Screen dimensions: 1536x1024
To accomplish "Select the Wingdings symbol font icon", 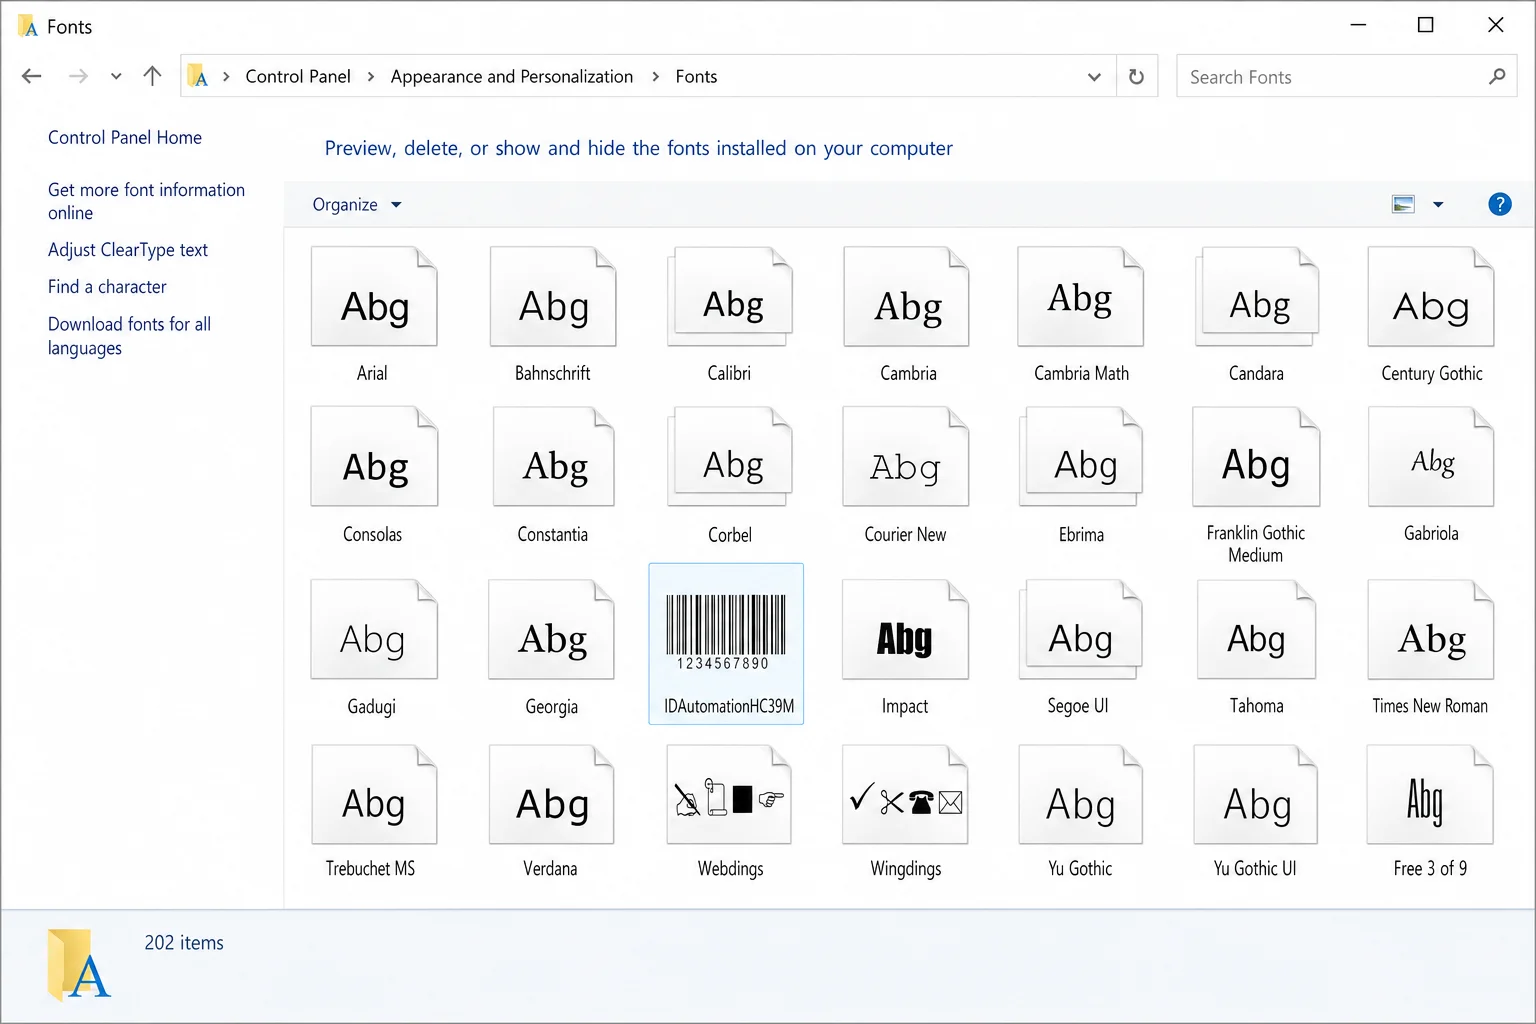I will 906,795.
